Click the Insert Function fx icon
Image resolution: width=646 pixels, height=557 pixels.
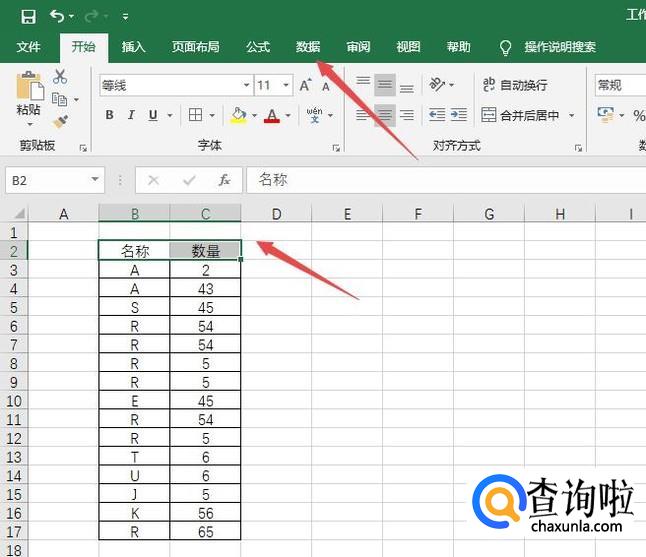pyautogui.click(x=225, y=180)
